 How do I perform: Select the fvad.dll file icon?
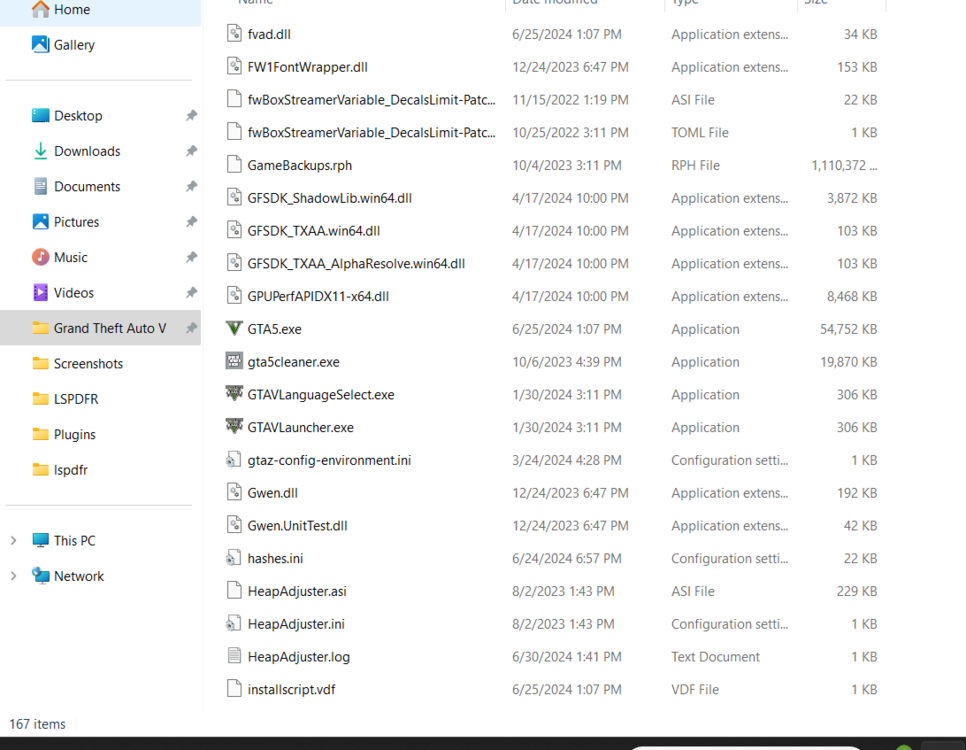tap(233, 33)
